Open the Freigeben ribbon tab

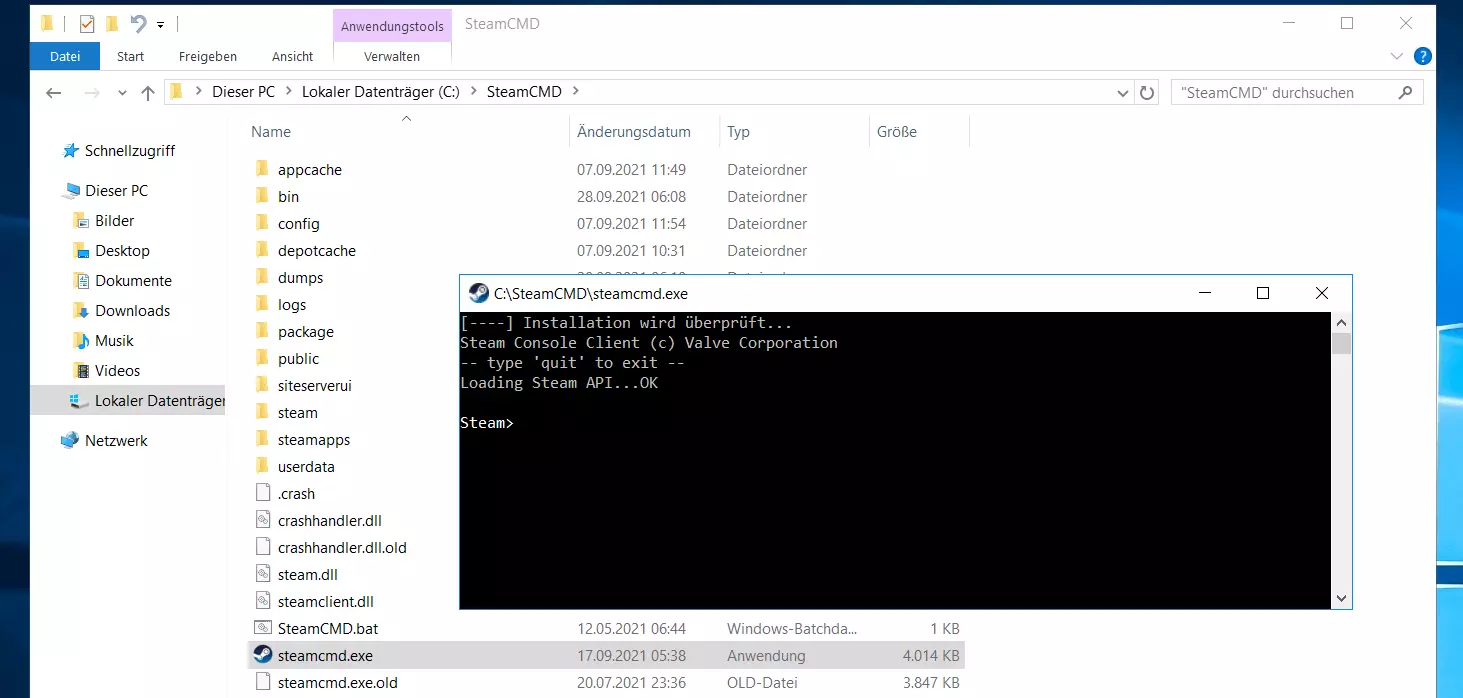point(207,56)
